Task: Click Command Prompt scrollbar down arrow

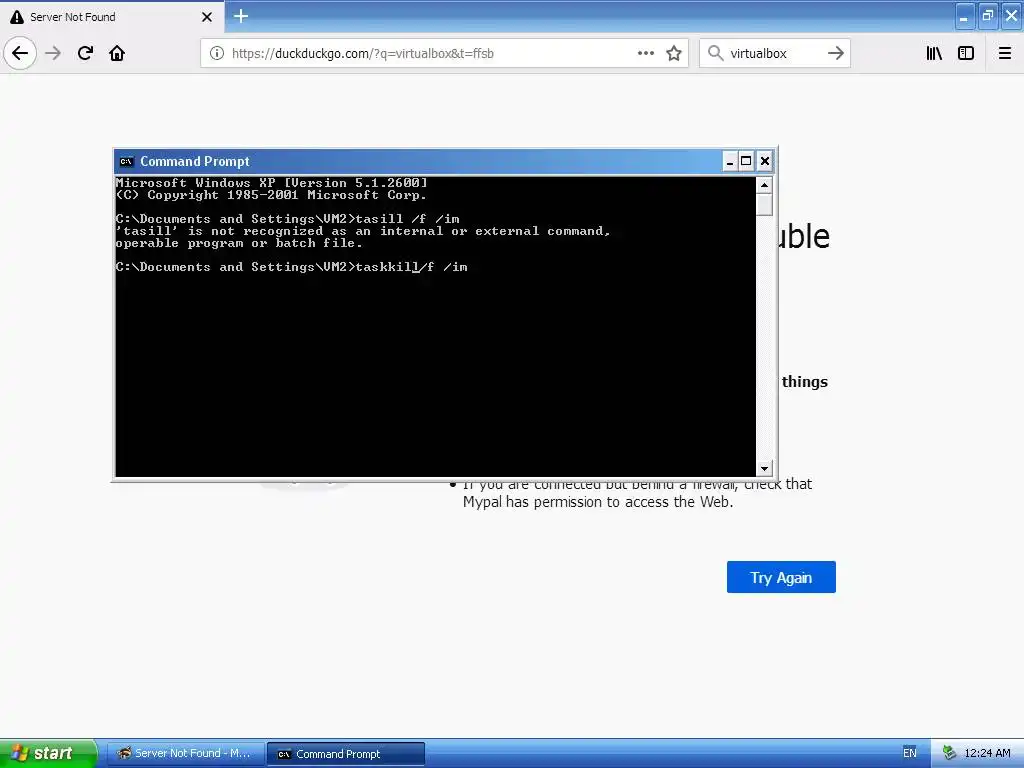Action: point(764,468)
